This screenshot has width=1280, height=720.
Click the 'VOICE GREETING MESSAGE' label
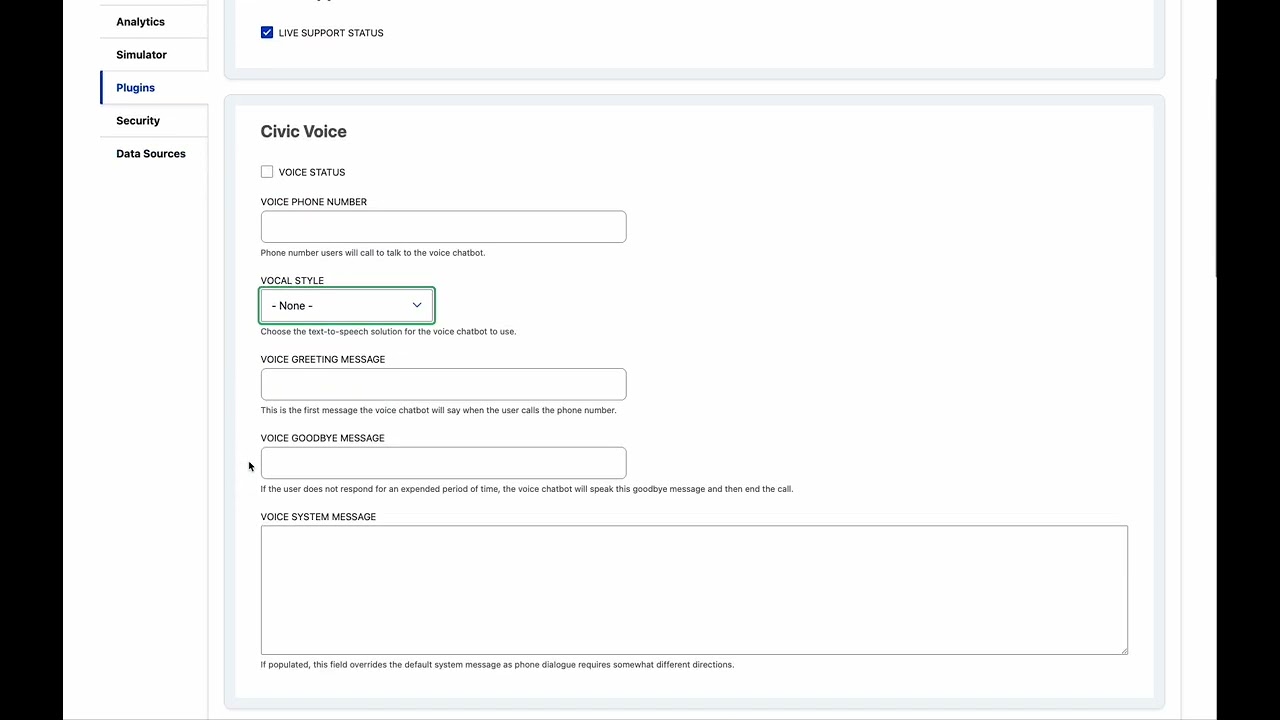(x=322, y=359)
